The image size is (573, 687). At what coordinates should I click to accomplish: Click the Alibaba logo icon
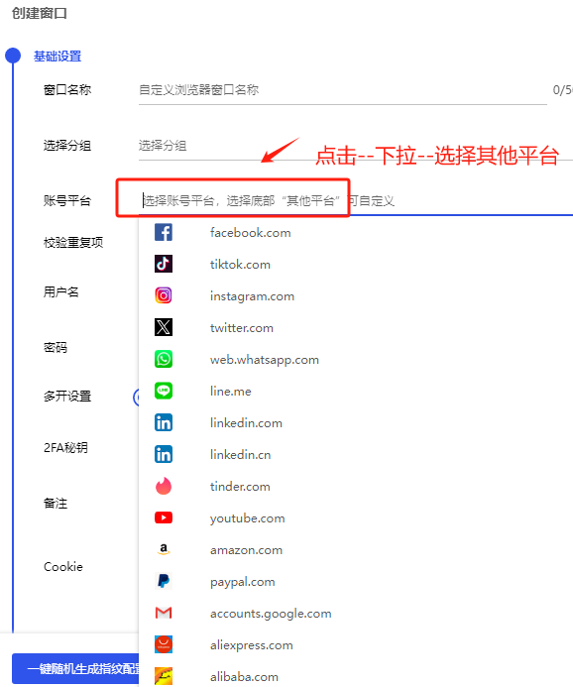(x=163, y=676)
